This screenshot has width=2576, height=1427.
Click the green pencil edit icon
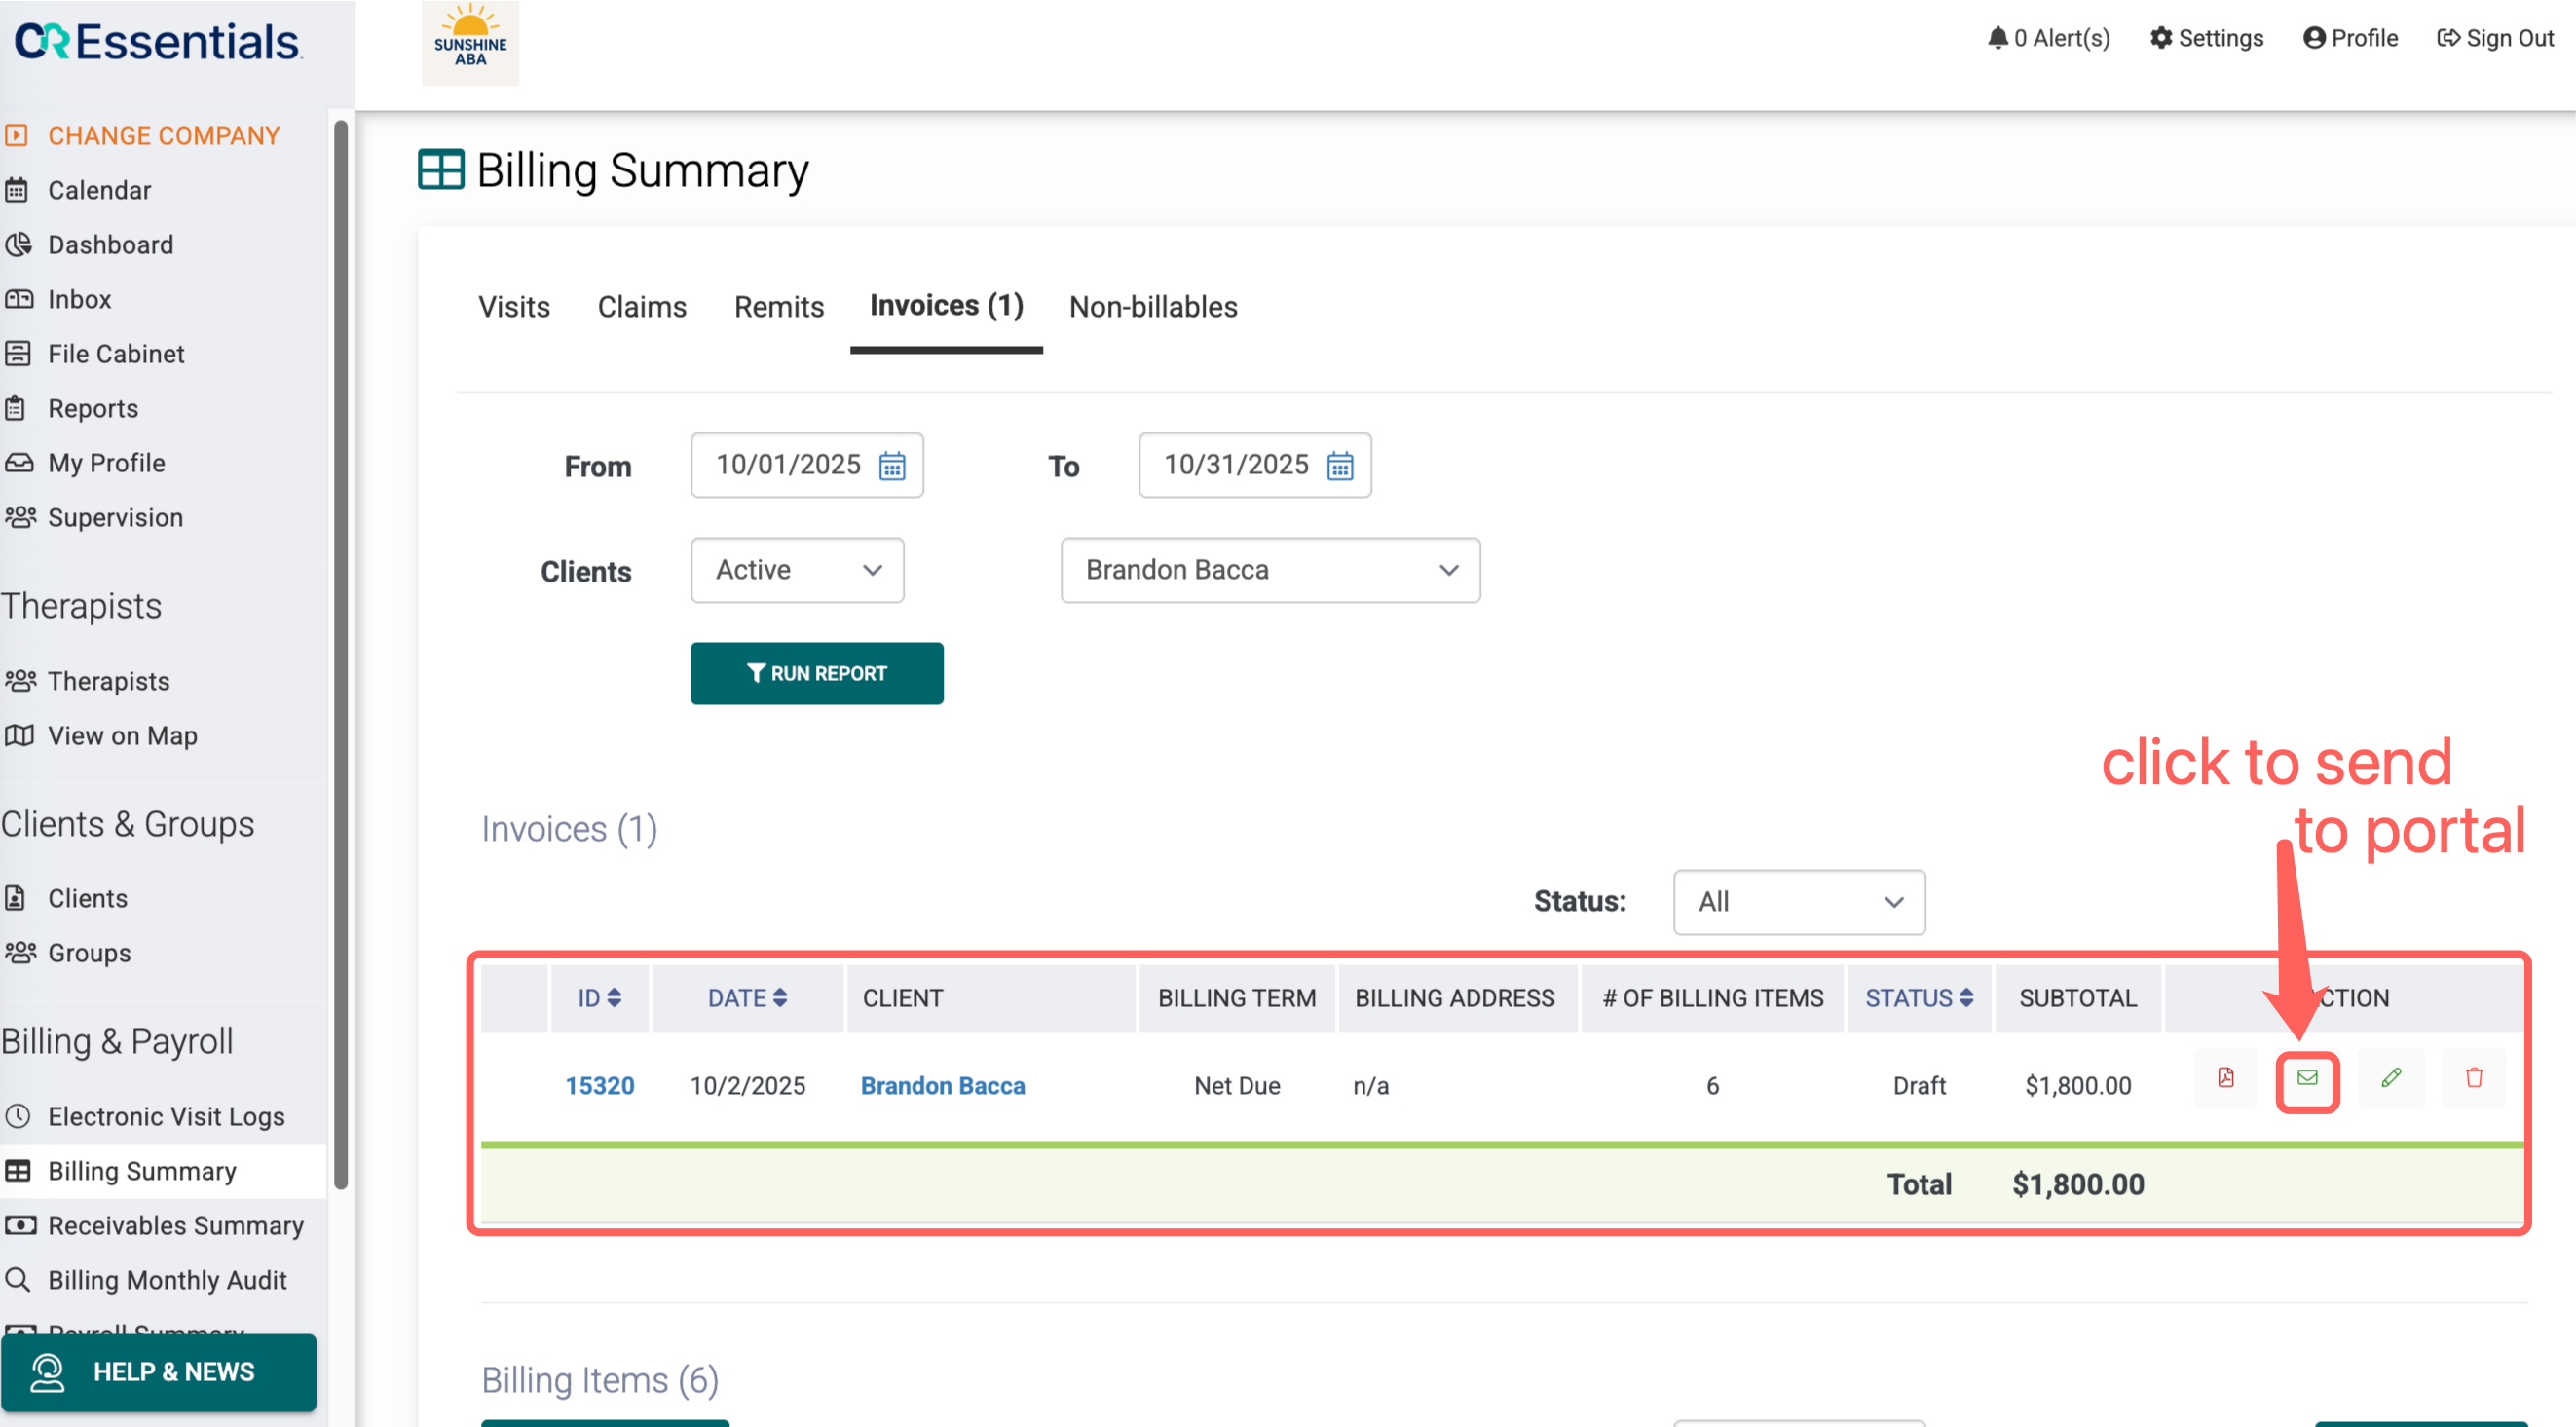tap(2390, 1077)
